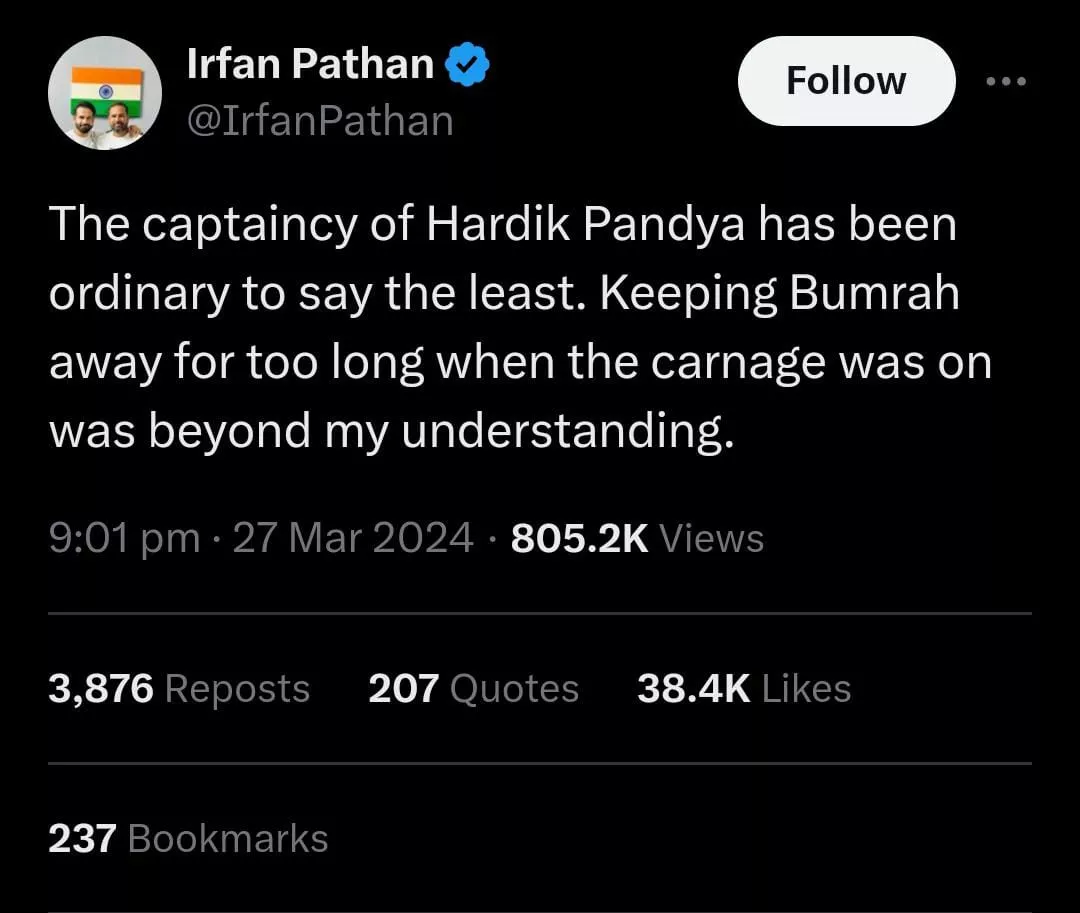The width and height of the screenshot is (1080, 913).
Task: Click the word "carnage" in the tweet
Action: tap(739, 362)
